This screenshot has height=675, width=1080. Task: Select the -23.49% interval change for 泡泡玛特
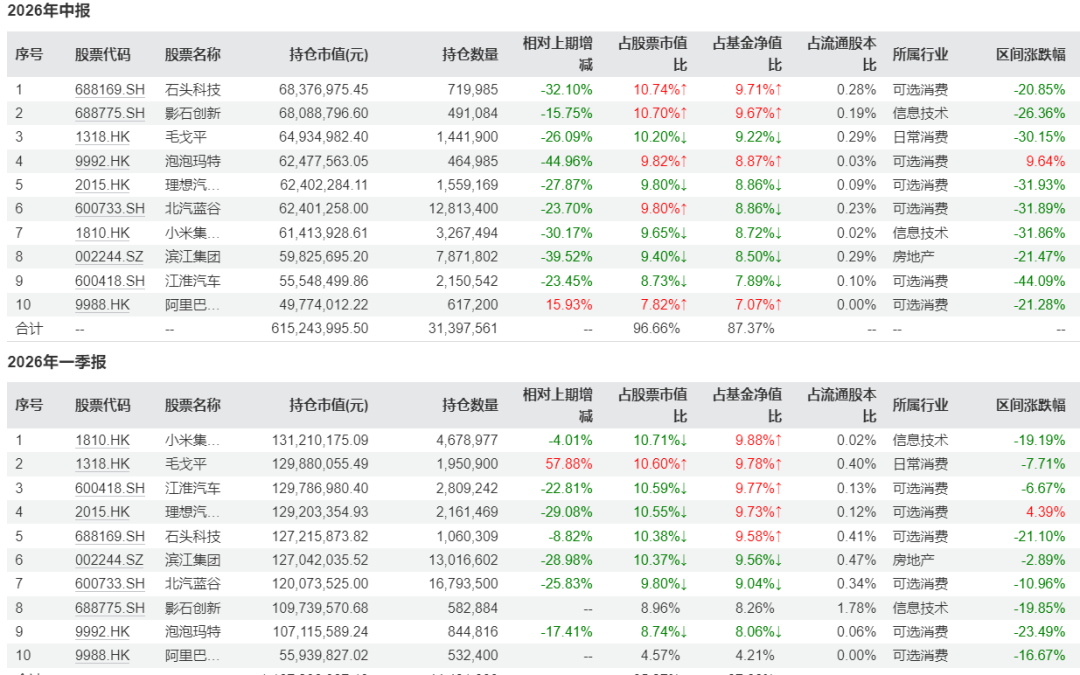click(x=1039, y=632)
